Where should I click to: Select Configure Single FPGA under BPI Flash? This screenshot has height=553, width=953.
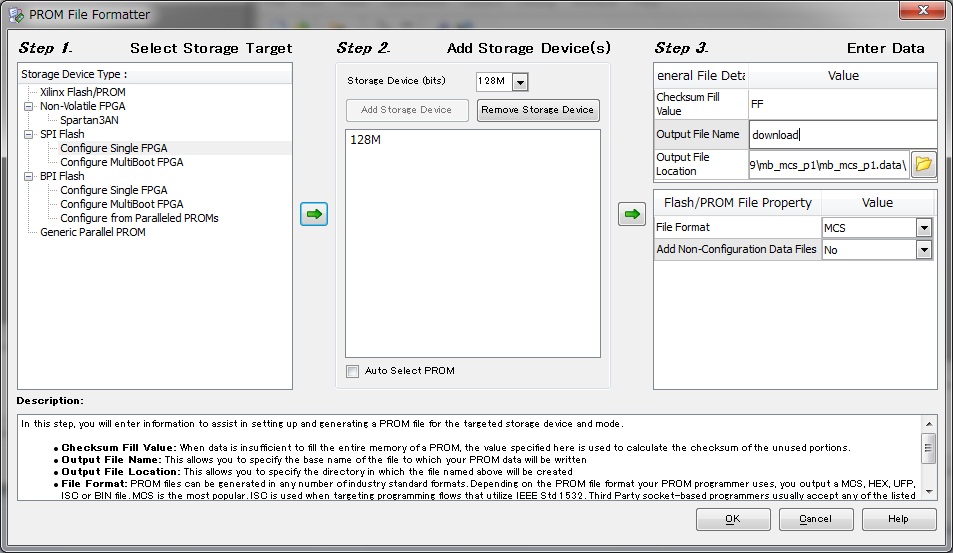114,190
